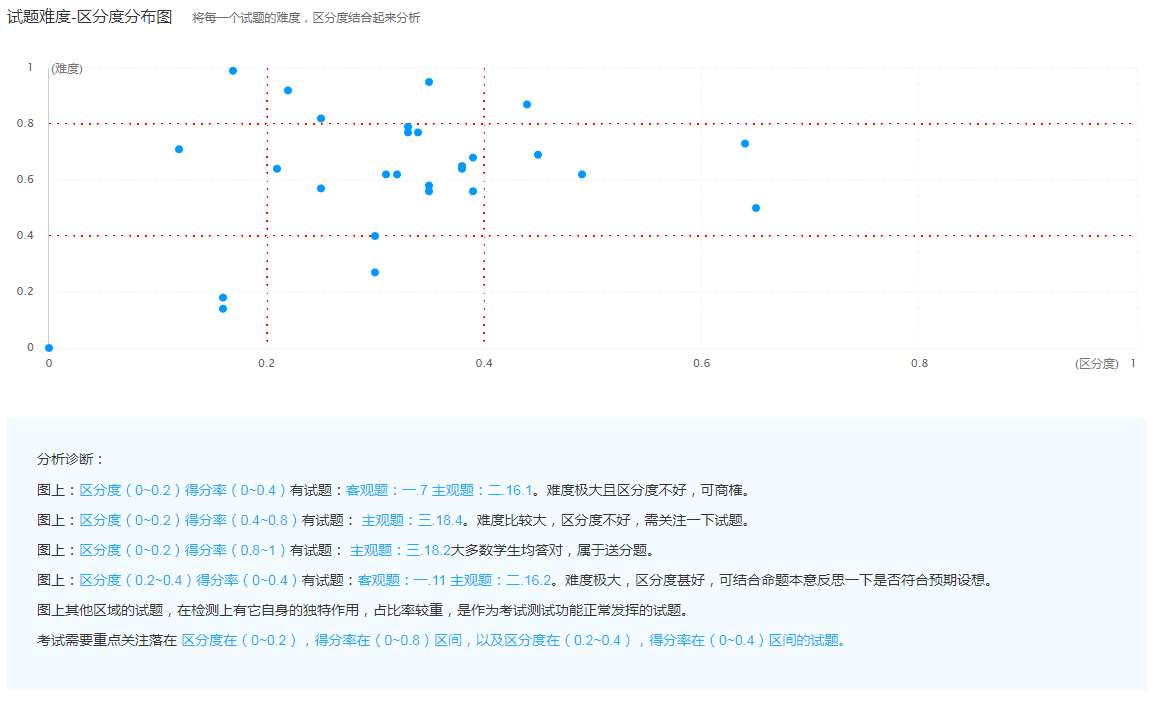Click the point at discrimination 0.25, difficulty 0.57
Screen dimensions: 1164x711
click(x=321, y=189)
